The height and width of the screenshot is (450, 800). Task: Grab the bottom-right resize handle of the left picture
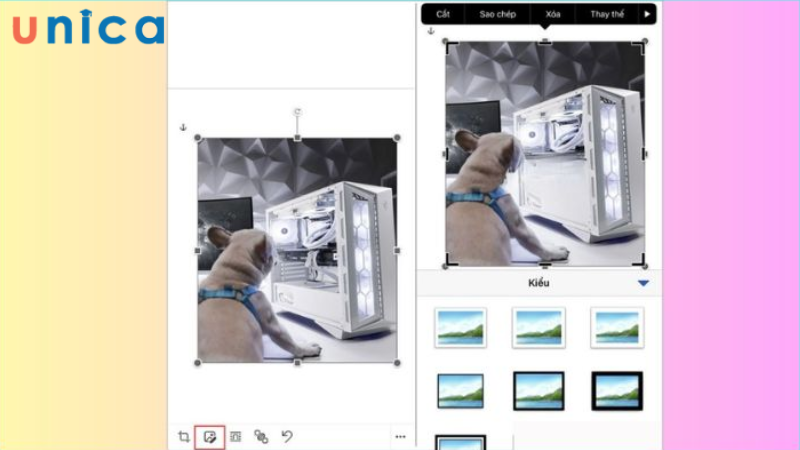pyautogui.click(x=397, y=363)
